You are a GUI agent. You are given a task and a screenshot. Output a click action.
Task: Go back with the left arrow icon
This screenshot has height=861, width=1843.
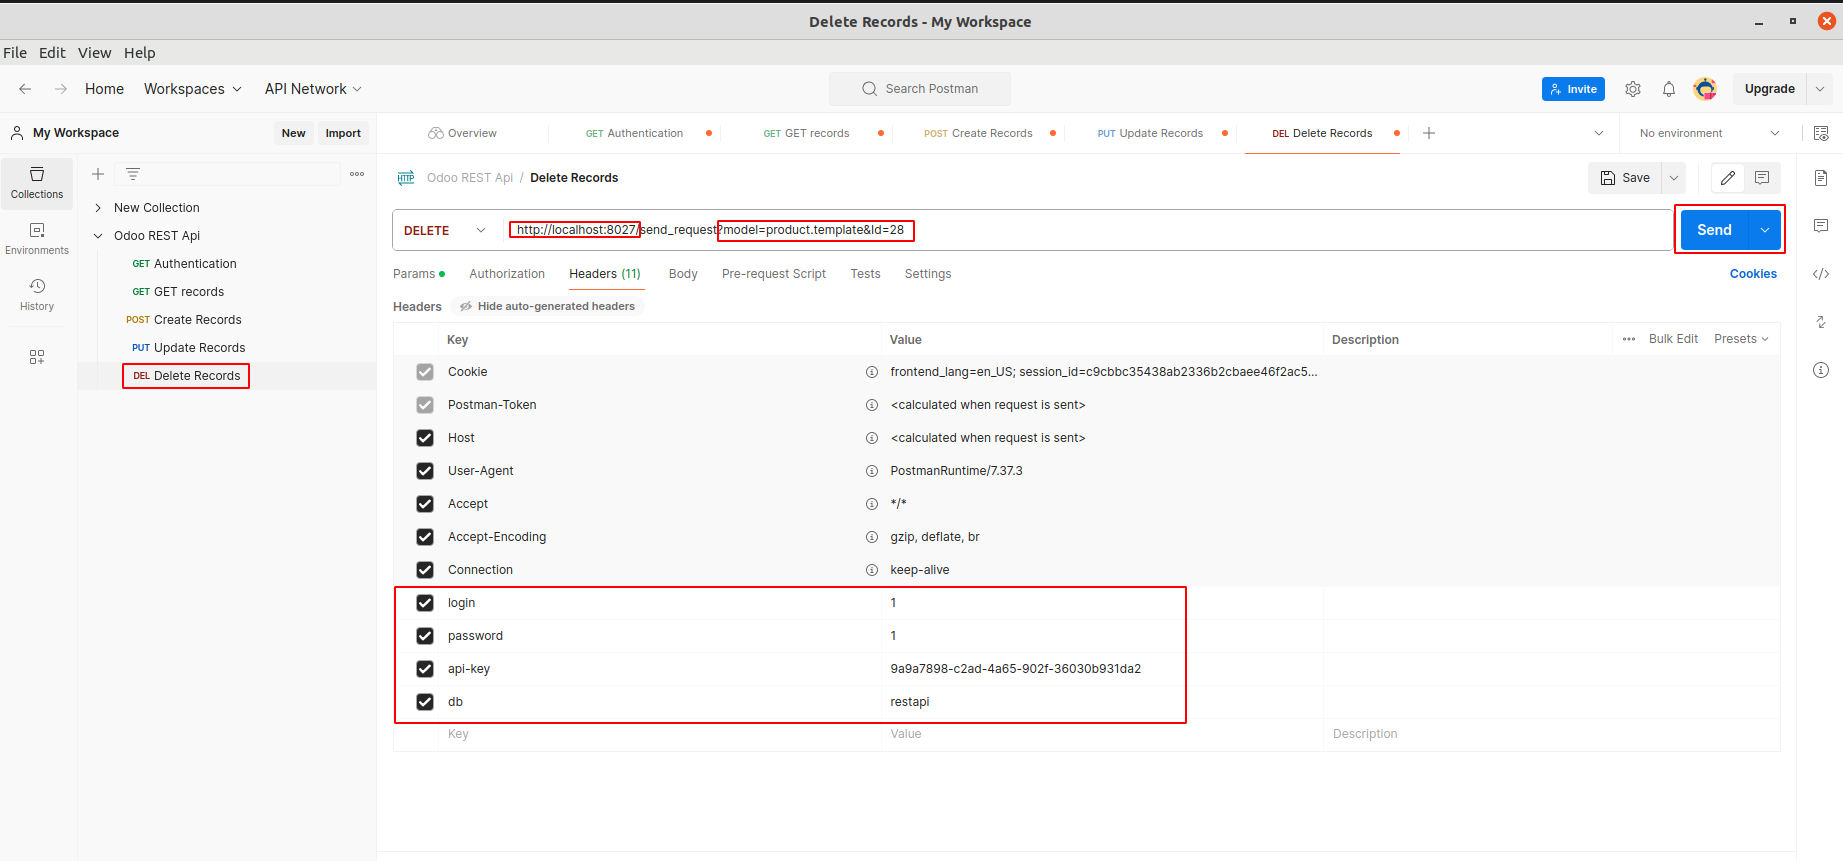(x=25, y=89)
